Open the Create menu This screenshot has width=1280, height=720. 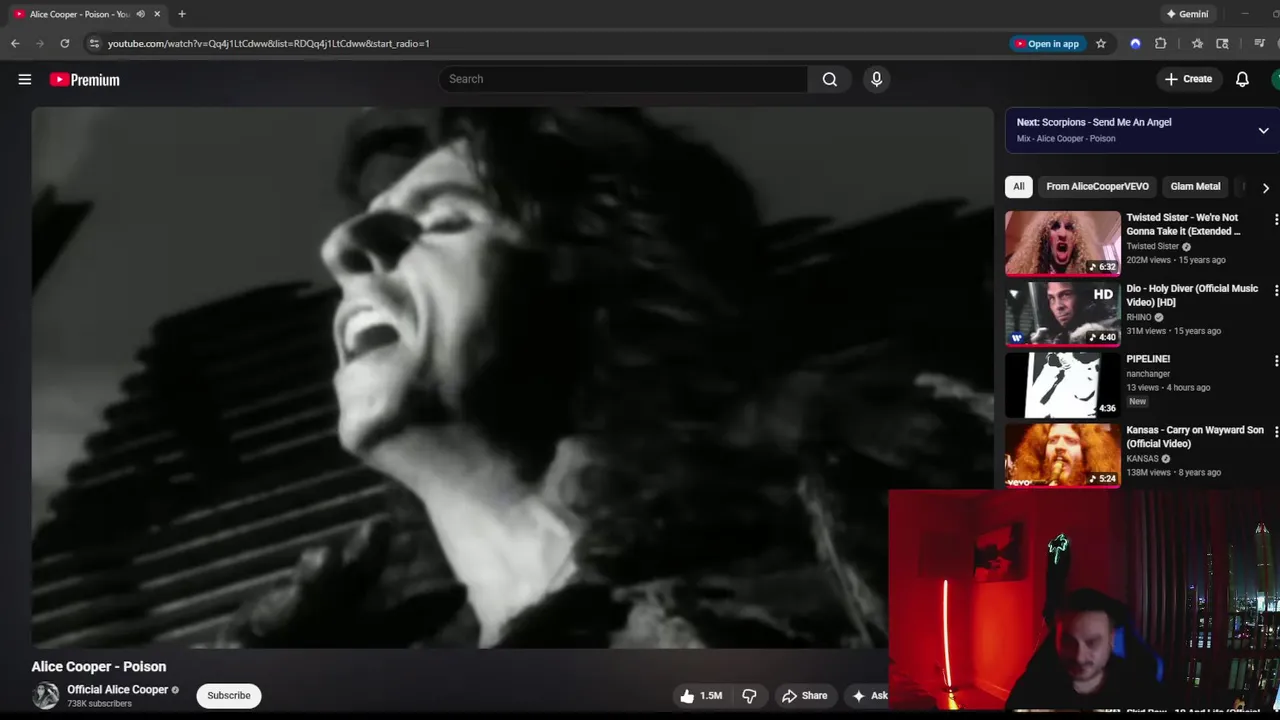[x=1188, y=79]
